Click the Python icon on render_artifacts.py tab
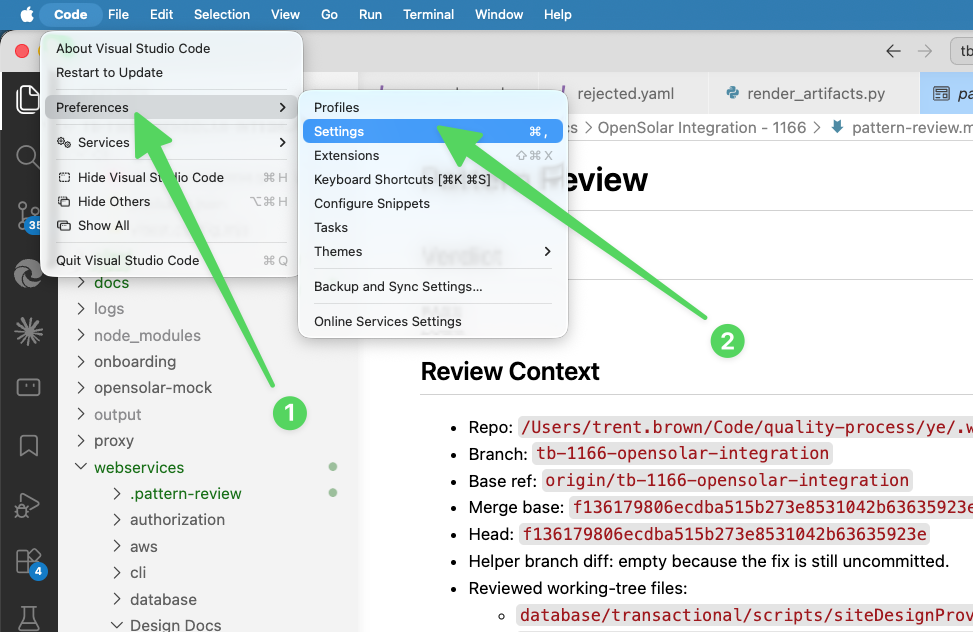Viewport: 973px width, 632px height. [733, 93]
